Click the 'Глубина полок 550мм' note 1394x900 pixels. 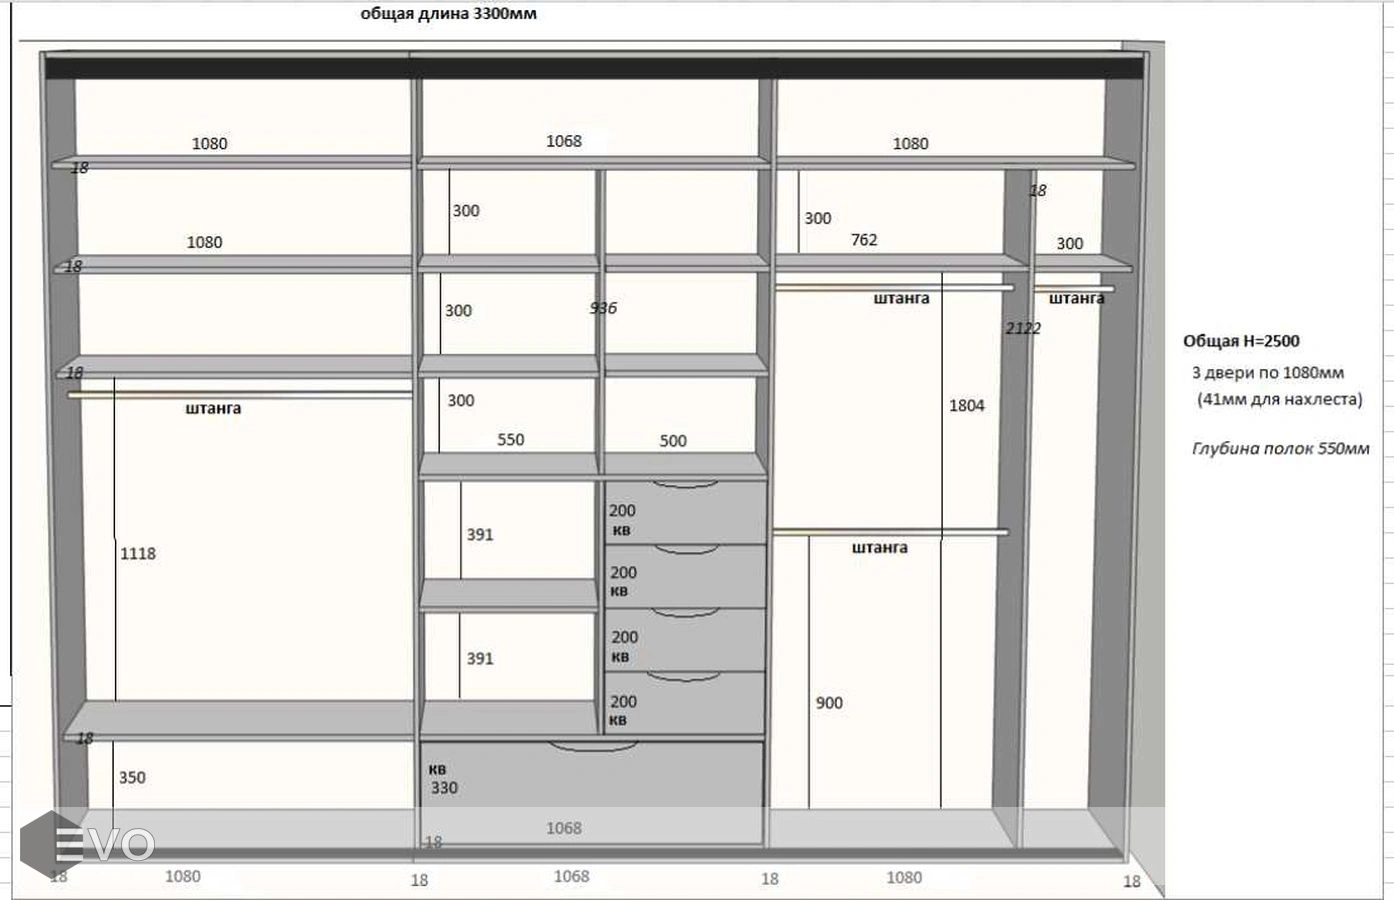[1280, 449]
